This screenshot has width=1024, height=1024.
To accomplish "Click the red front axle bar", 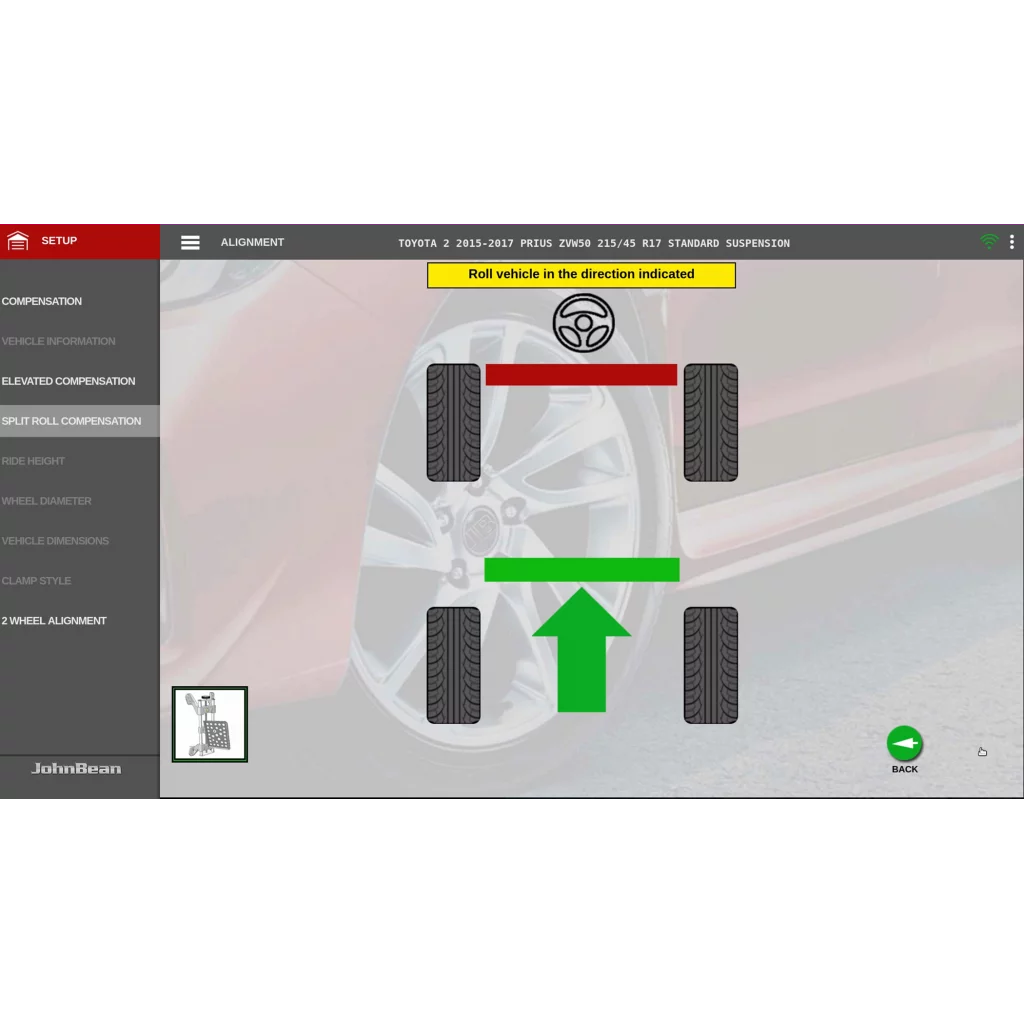I will (581, 374).
